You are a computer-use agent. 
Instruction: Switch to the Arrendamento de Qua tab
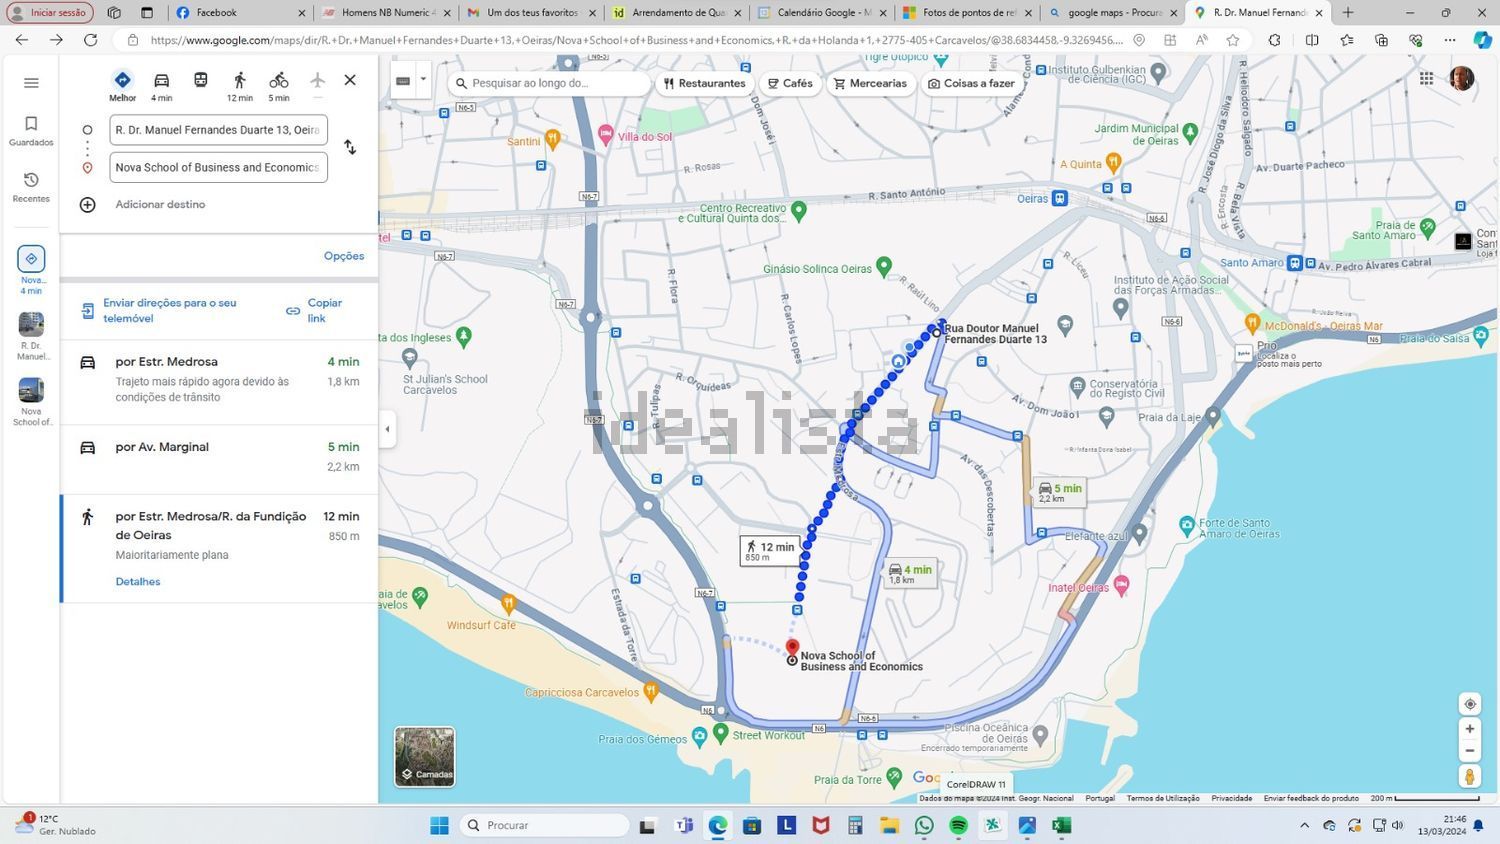pyautogui.click(x=677, y=13)
